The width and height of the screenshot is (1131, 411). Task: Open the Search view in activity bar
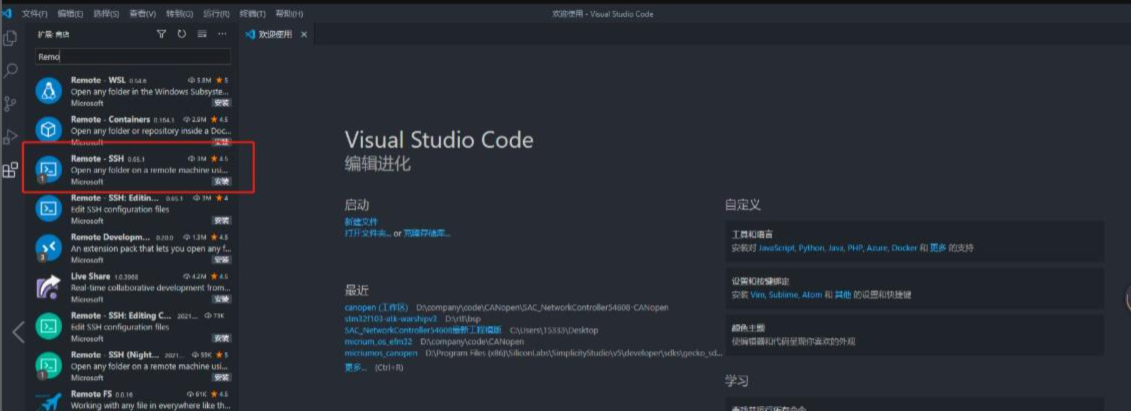pos(10,71)
